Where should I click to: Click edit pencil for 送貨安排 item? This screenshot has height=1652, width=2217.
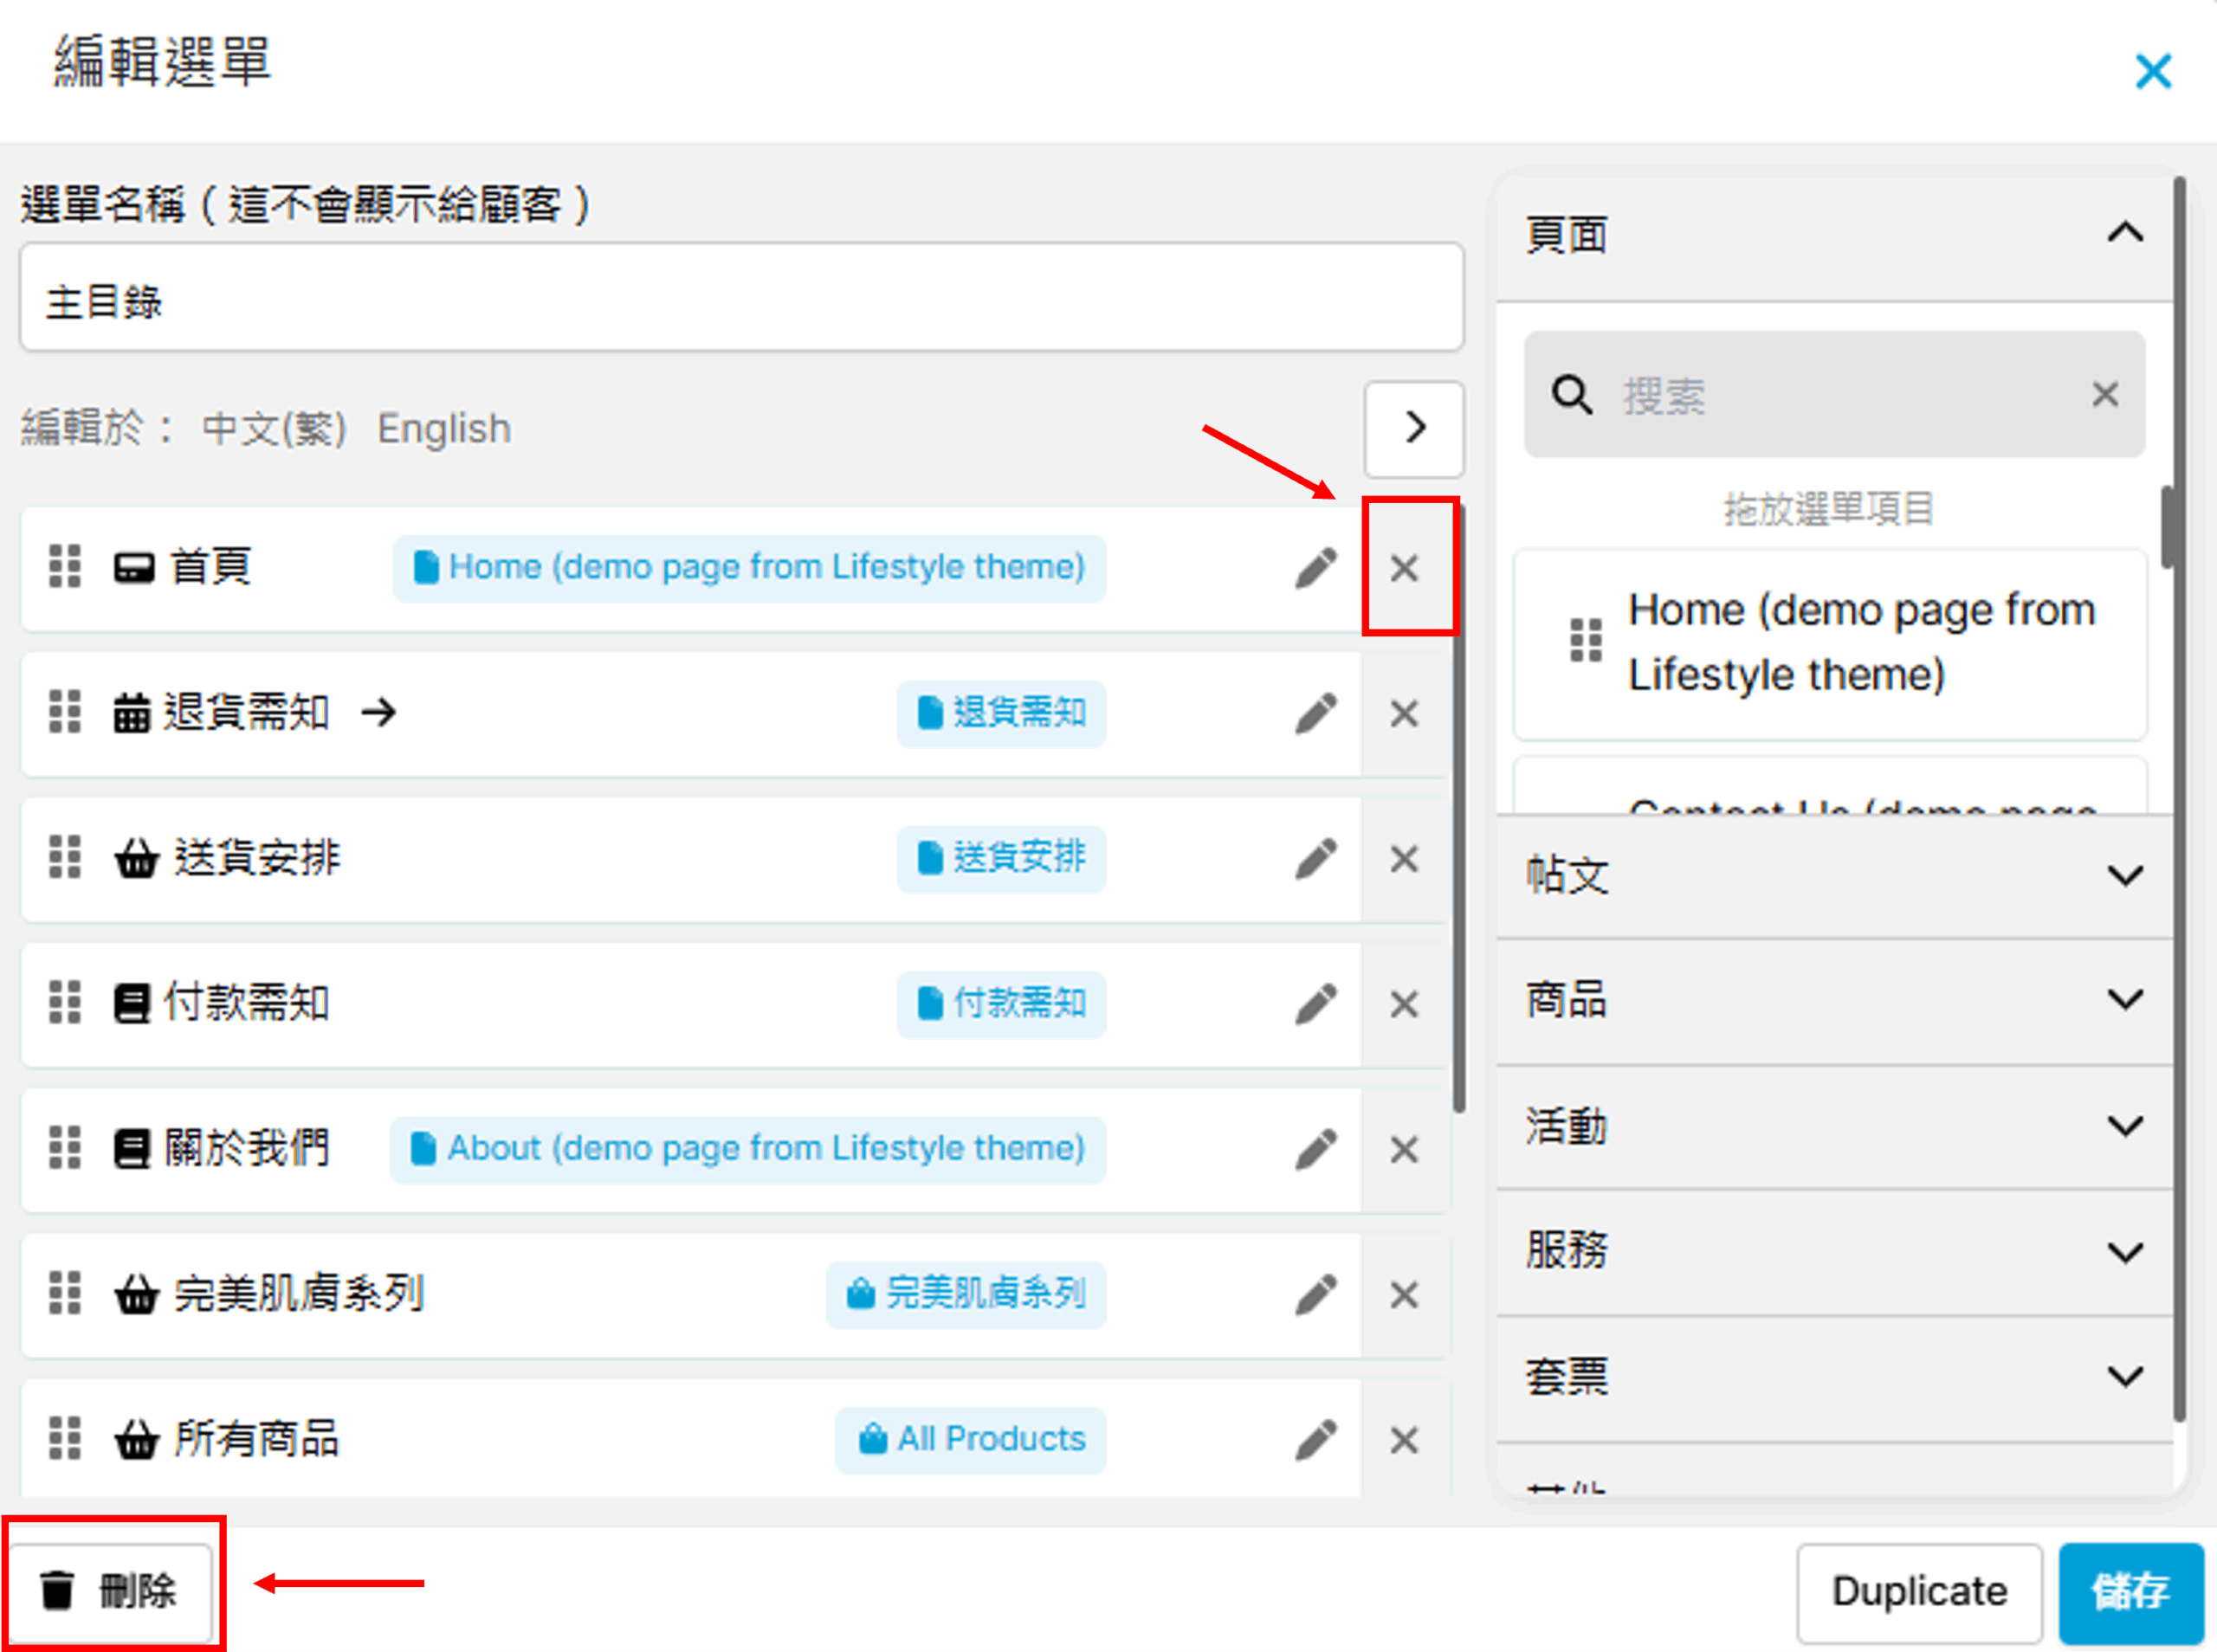tap(1315, 859)
